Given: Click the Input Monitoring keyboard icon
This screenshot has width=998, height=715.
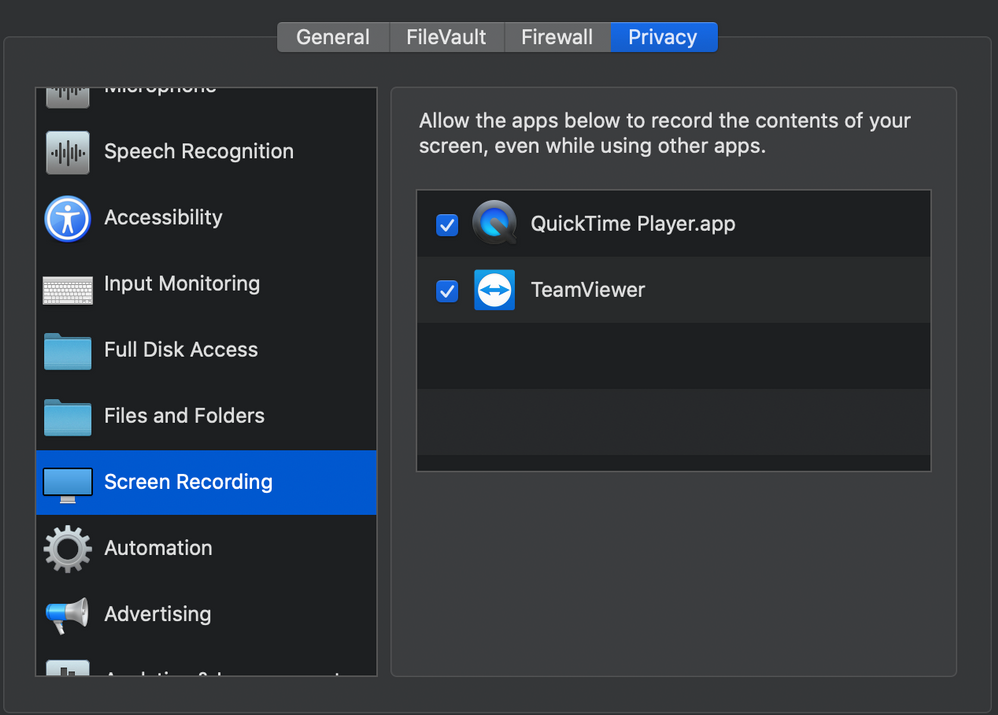Looking at the screenshot, I should pyautogui.click(x=67, y=290).
